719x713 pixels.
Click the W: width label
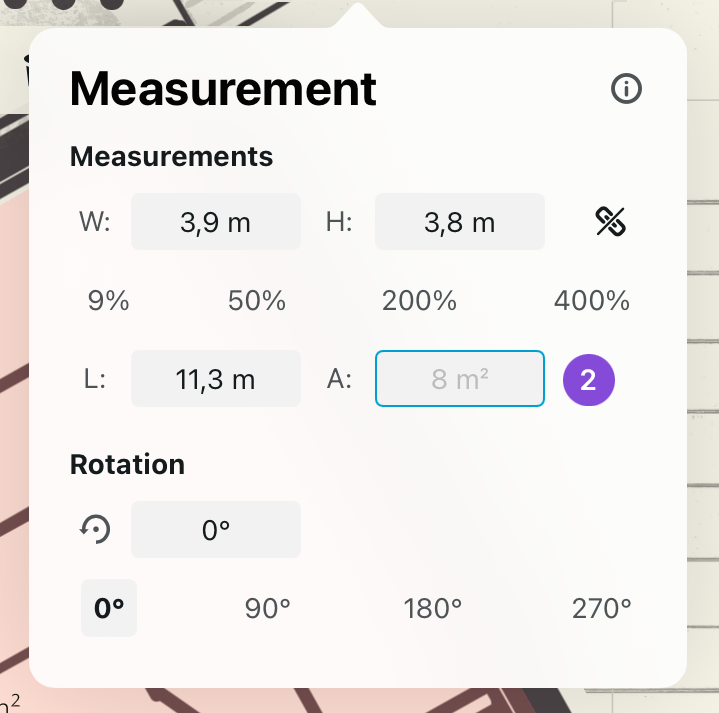tap(95, 222)
